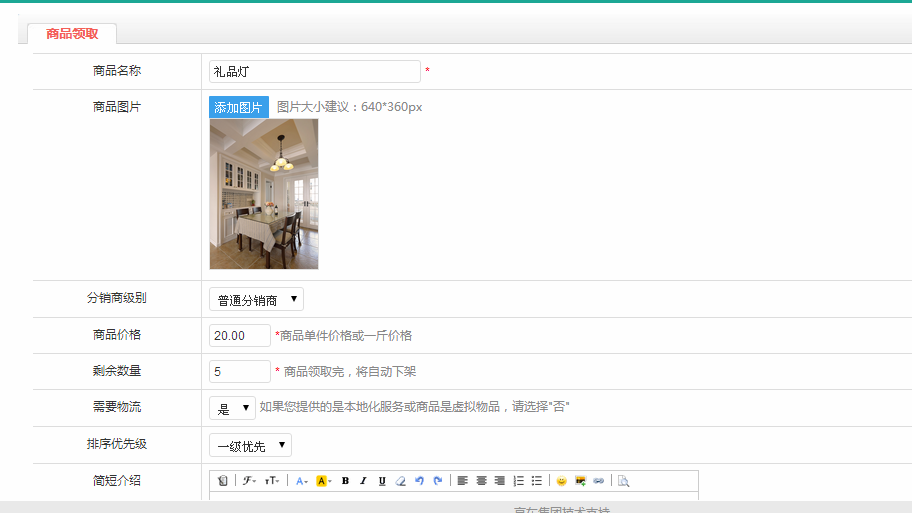Click the eraser remove-format icon
This screenshot has height=513, width=912.
[x=400, y=481]
